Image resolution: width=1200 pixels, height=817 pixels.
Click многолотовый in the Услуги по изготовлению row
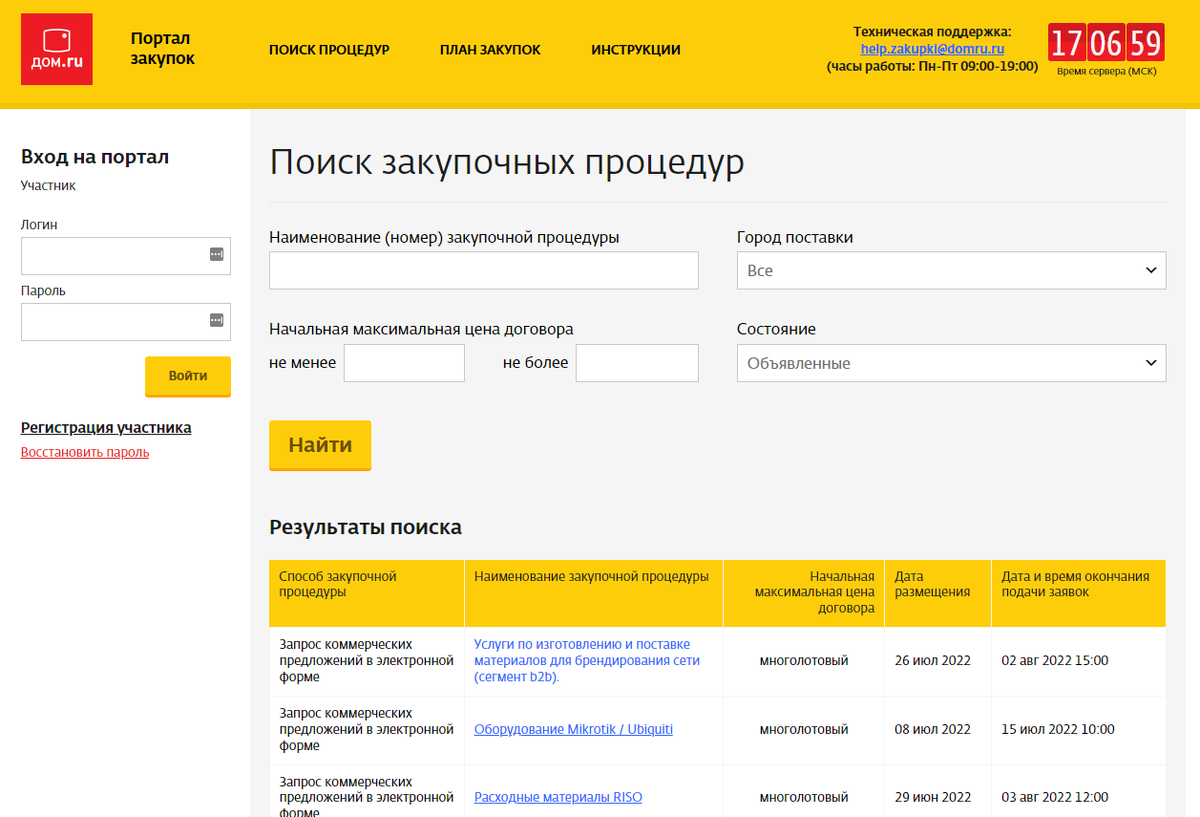pos(804,661)
